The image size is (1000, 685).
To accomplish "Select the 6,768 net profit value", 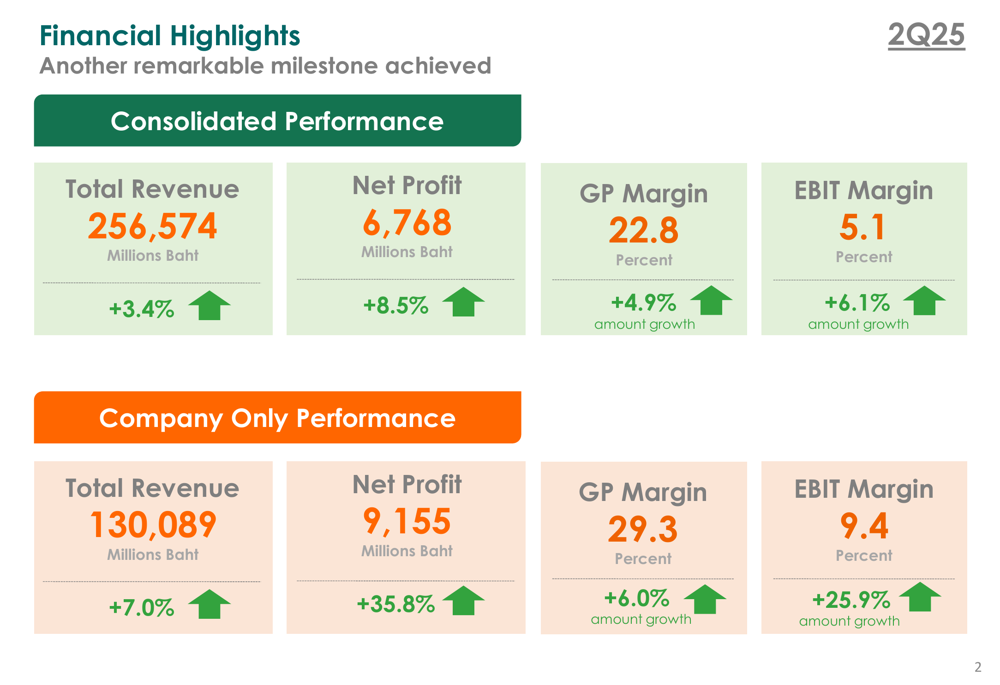I will point(407,222).
